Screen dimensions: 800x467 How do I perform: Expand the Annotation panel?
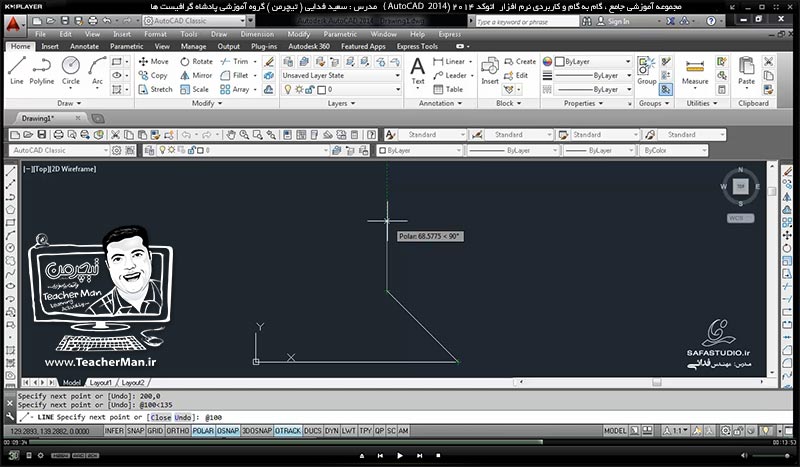[440, 103]
